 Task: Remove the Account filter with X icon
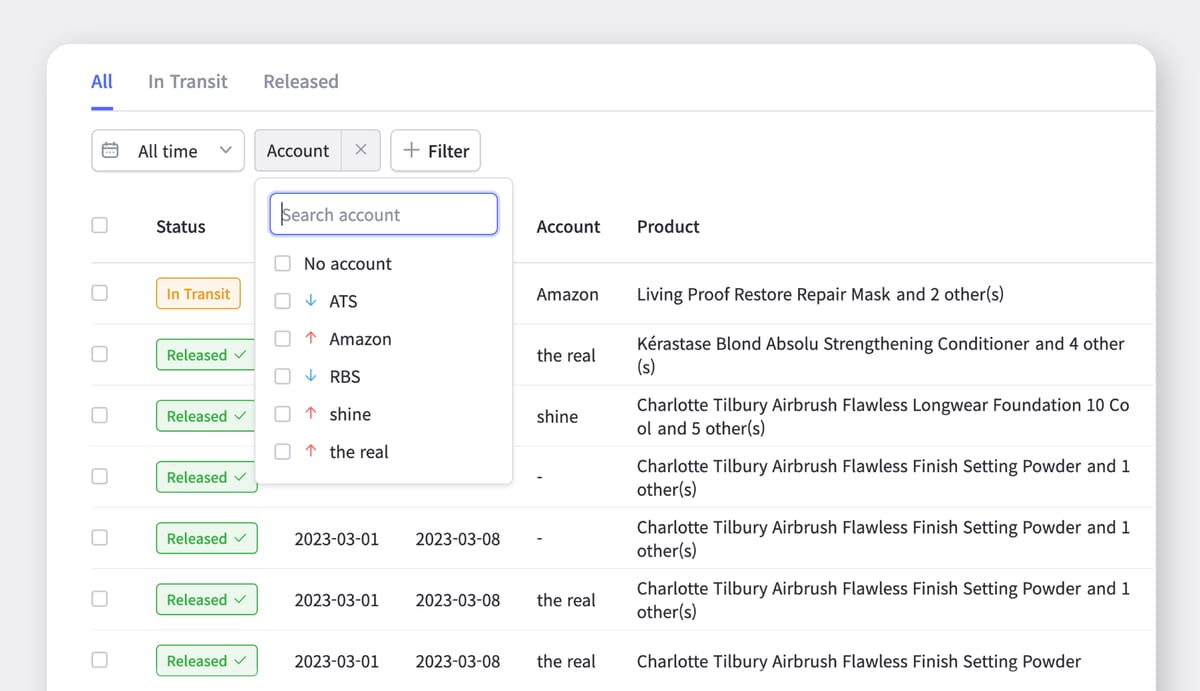pyautogui.click(x=361, y=150)
